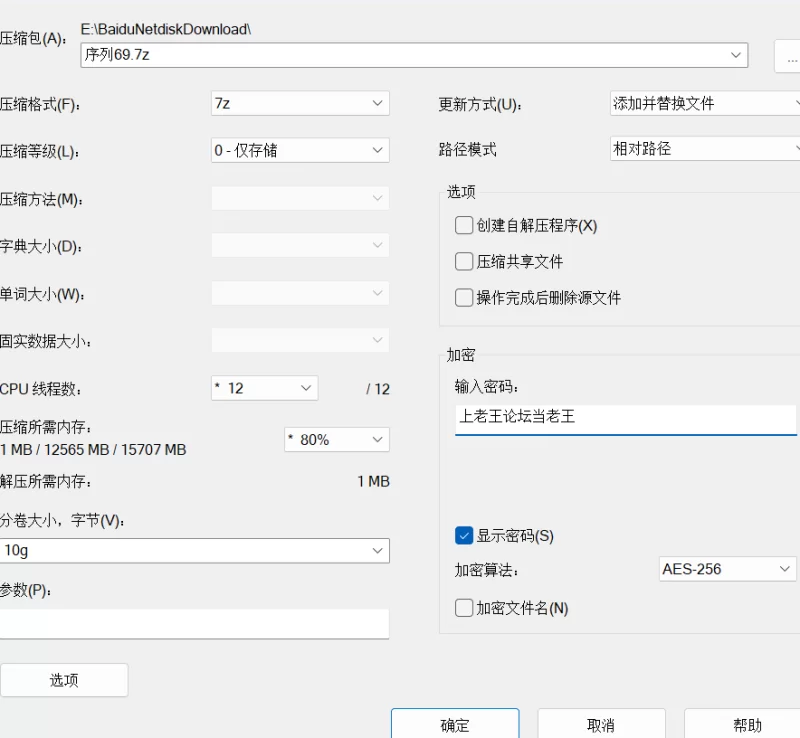Click the disabled 字典大小(D) dropdown
Viewport: 800px width, 738px height.
click(300, 245)
